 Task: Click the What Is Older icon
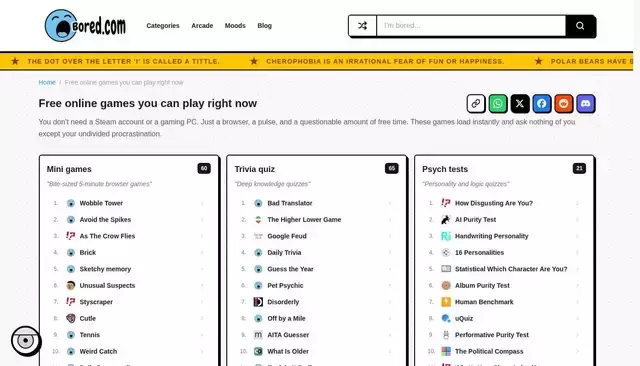[258, 351]
